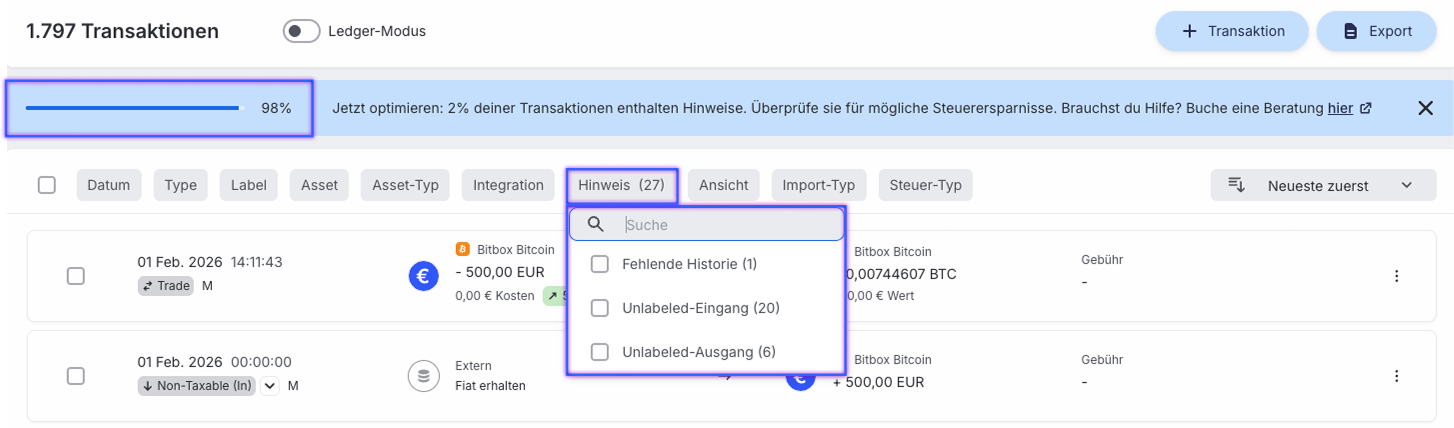Viewport: 1454px width, 428px height.
Task: Click the orange Bitcoin icon beside Bitbox Bitcoin
Action: coord(462,249)
